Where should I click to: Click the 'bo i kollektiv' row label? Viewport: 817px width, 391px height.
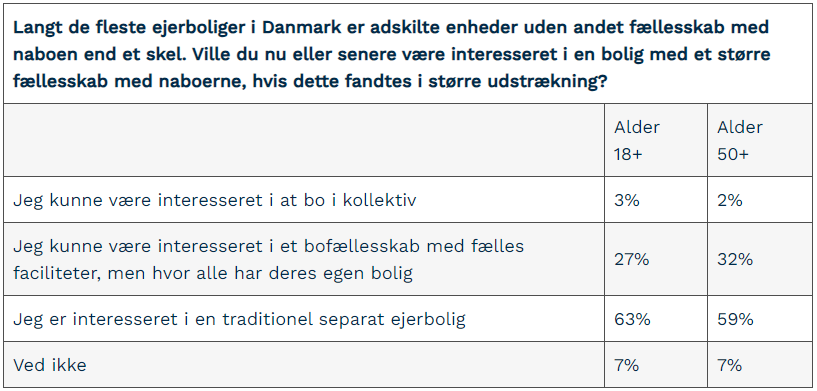[x=215, y=200]
